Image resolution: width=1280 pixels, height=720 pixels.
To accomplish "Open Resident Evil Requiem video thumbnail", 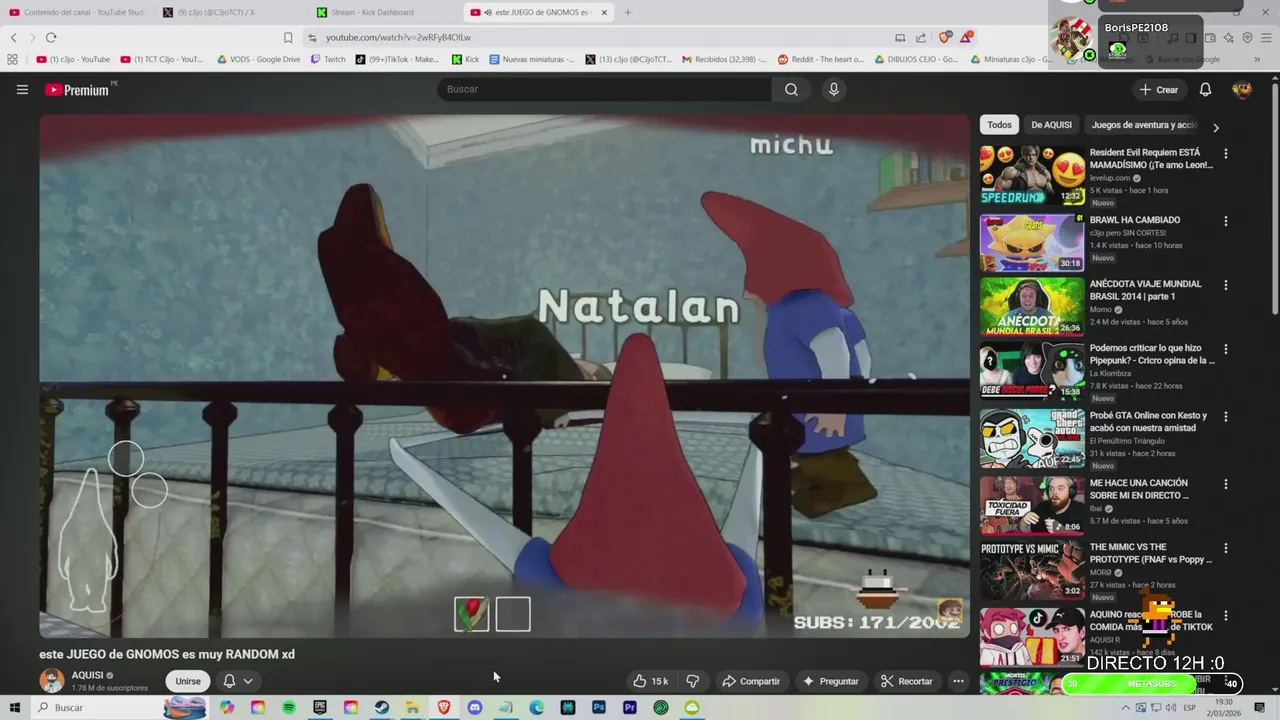I will [1032, 175].
